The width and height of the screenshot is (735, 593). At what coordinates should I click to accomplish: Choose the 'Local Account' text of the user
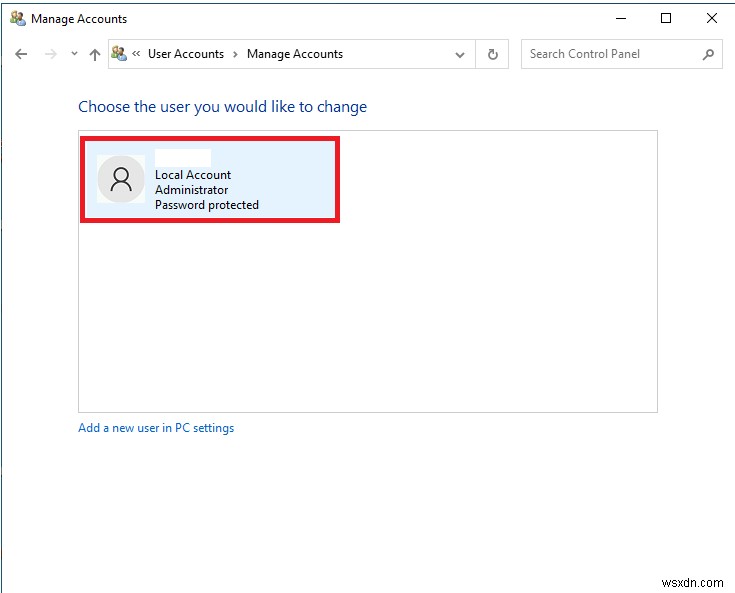pos(193,175)
